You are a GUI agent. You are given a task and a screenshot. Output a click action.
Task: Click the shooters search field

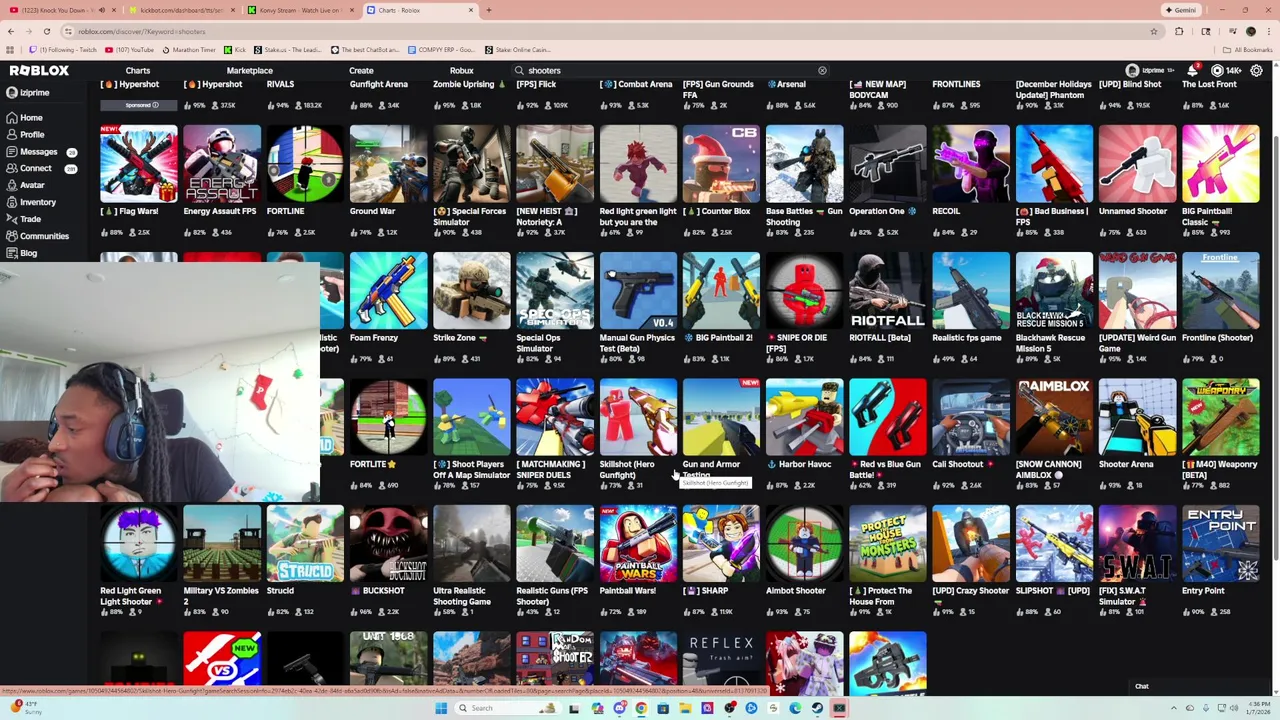click(670, 71)
